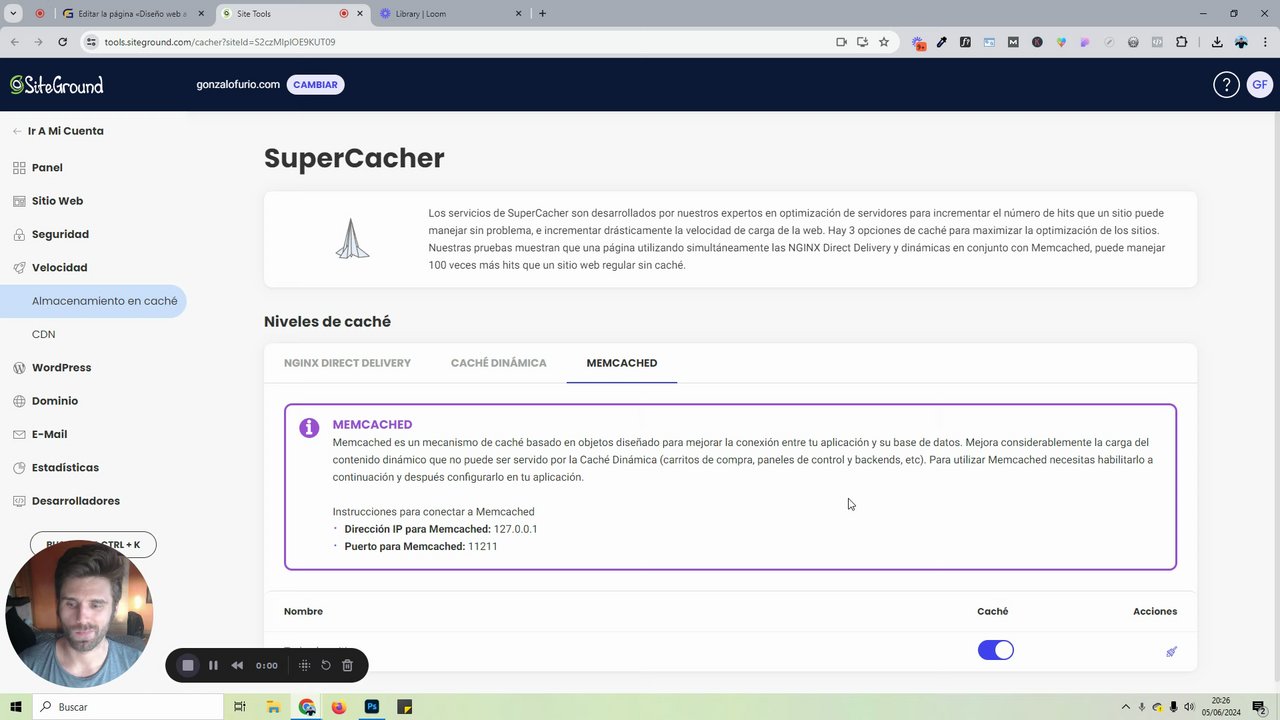
Task: Click the flush cache broom icon
Action: pyautogui.click(x=1171, y=651)
